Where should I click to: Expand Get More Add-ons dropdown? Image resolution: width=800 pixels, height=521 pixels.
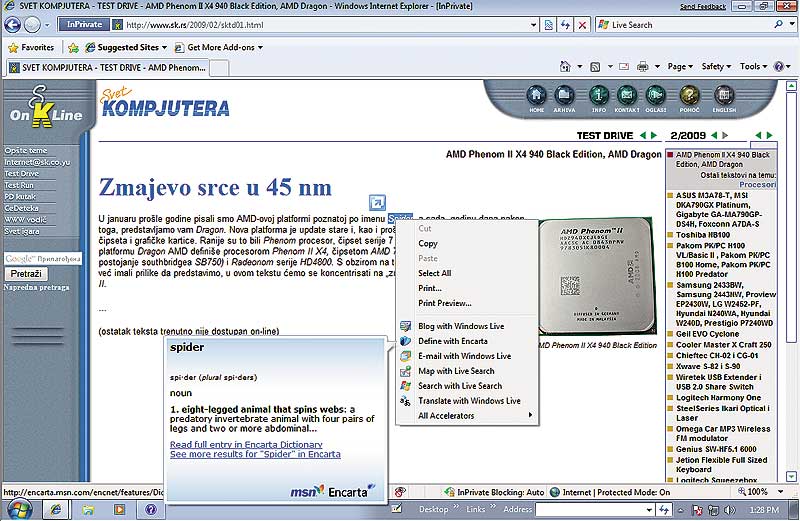click(x=260, y=47)
